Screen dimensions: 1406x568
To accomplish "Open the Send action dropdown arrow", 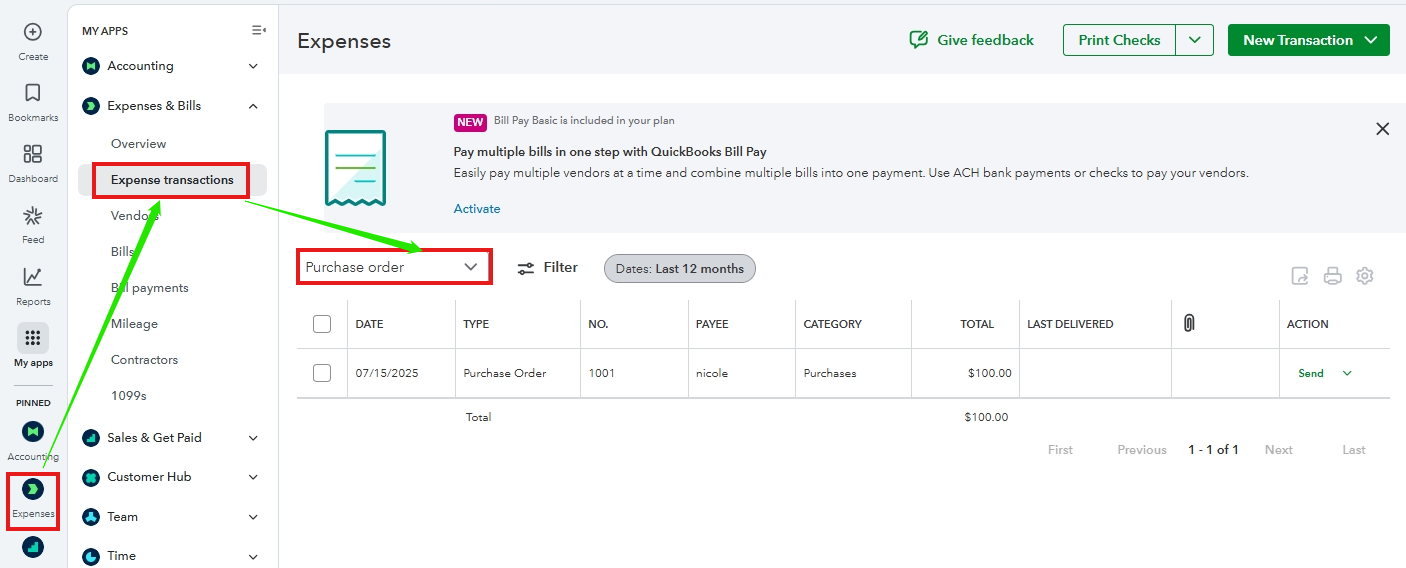I will (x=1347, y=373).
